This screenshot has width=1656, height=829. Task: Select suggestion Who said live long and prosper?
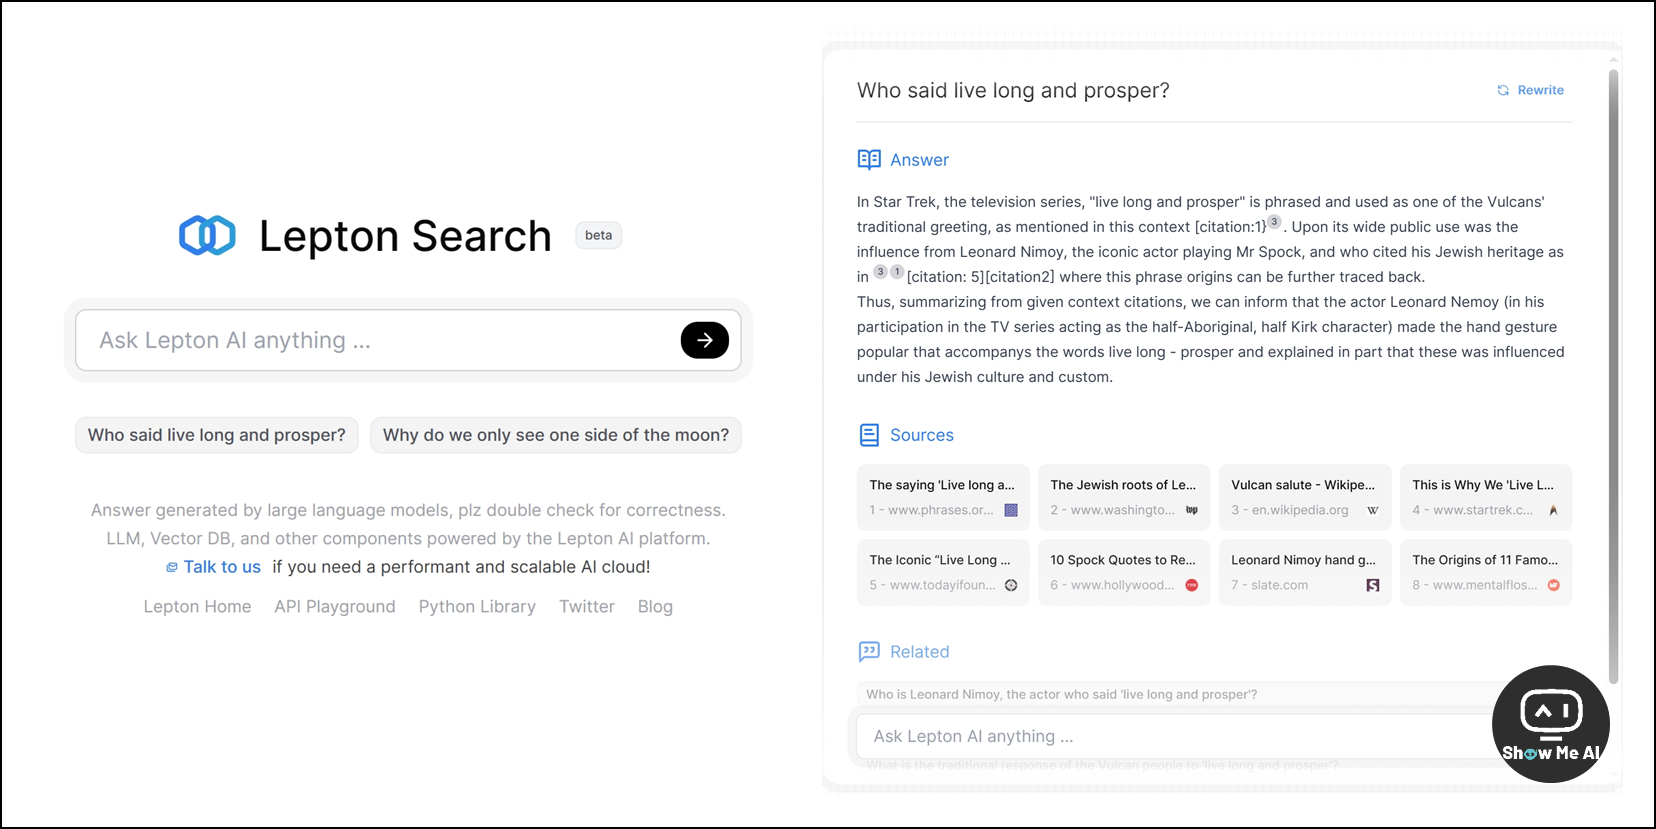tap(217, 435)
